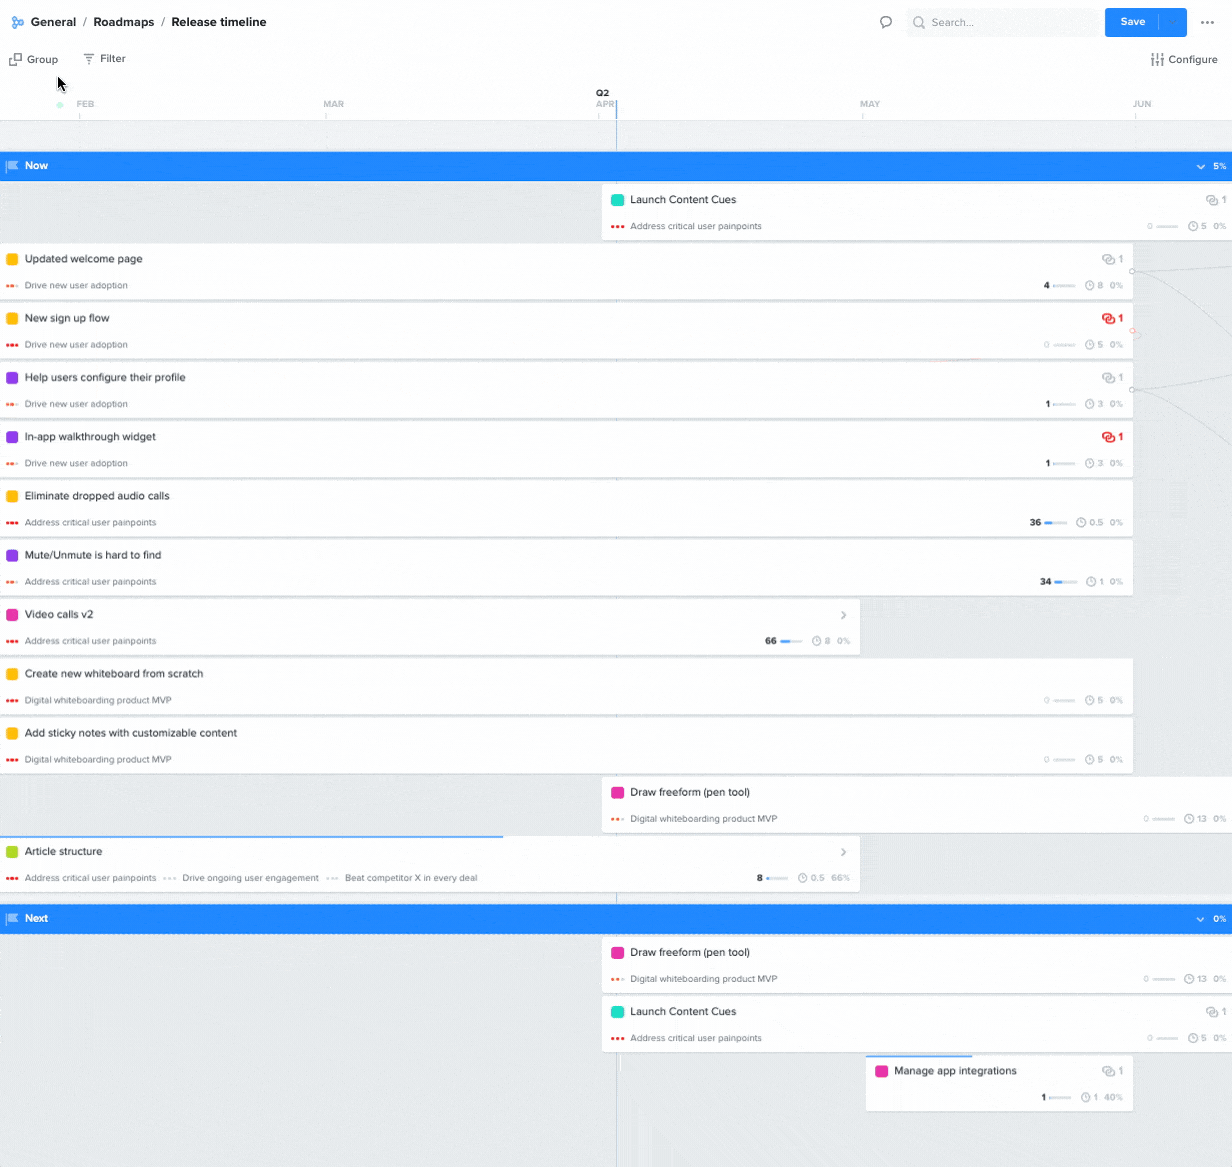Open the Eliminate dropped audio calls card title
1232x1167 pixels.
click(97, 496)
